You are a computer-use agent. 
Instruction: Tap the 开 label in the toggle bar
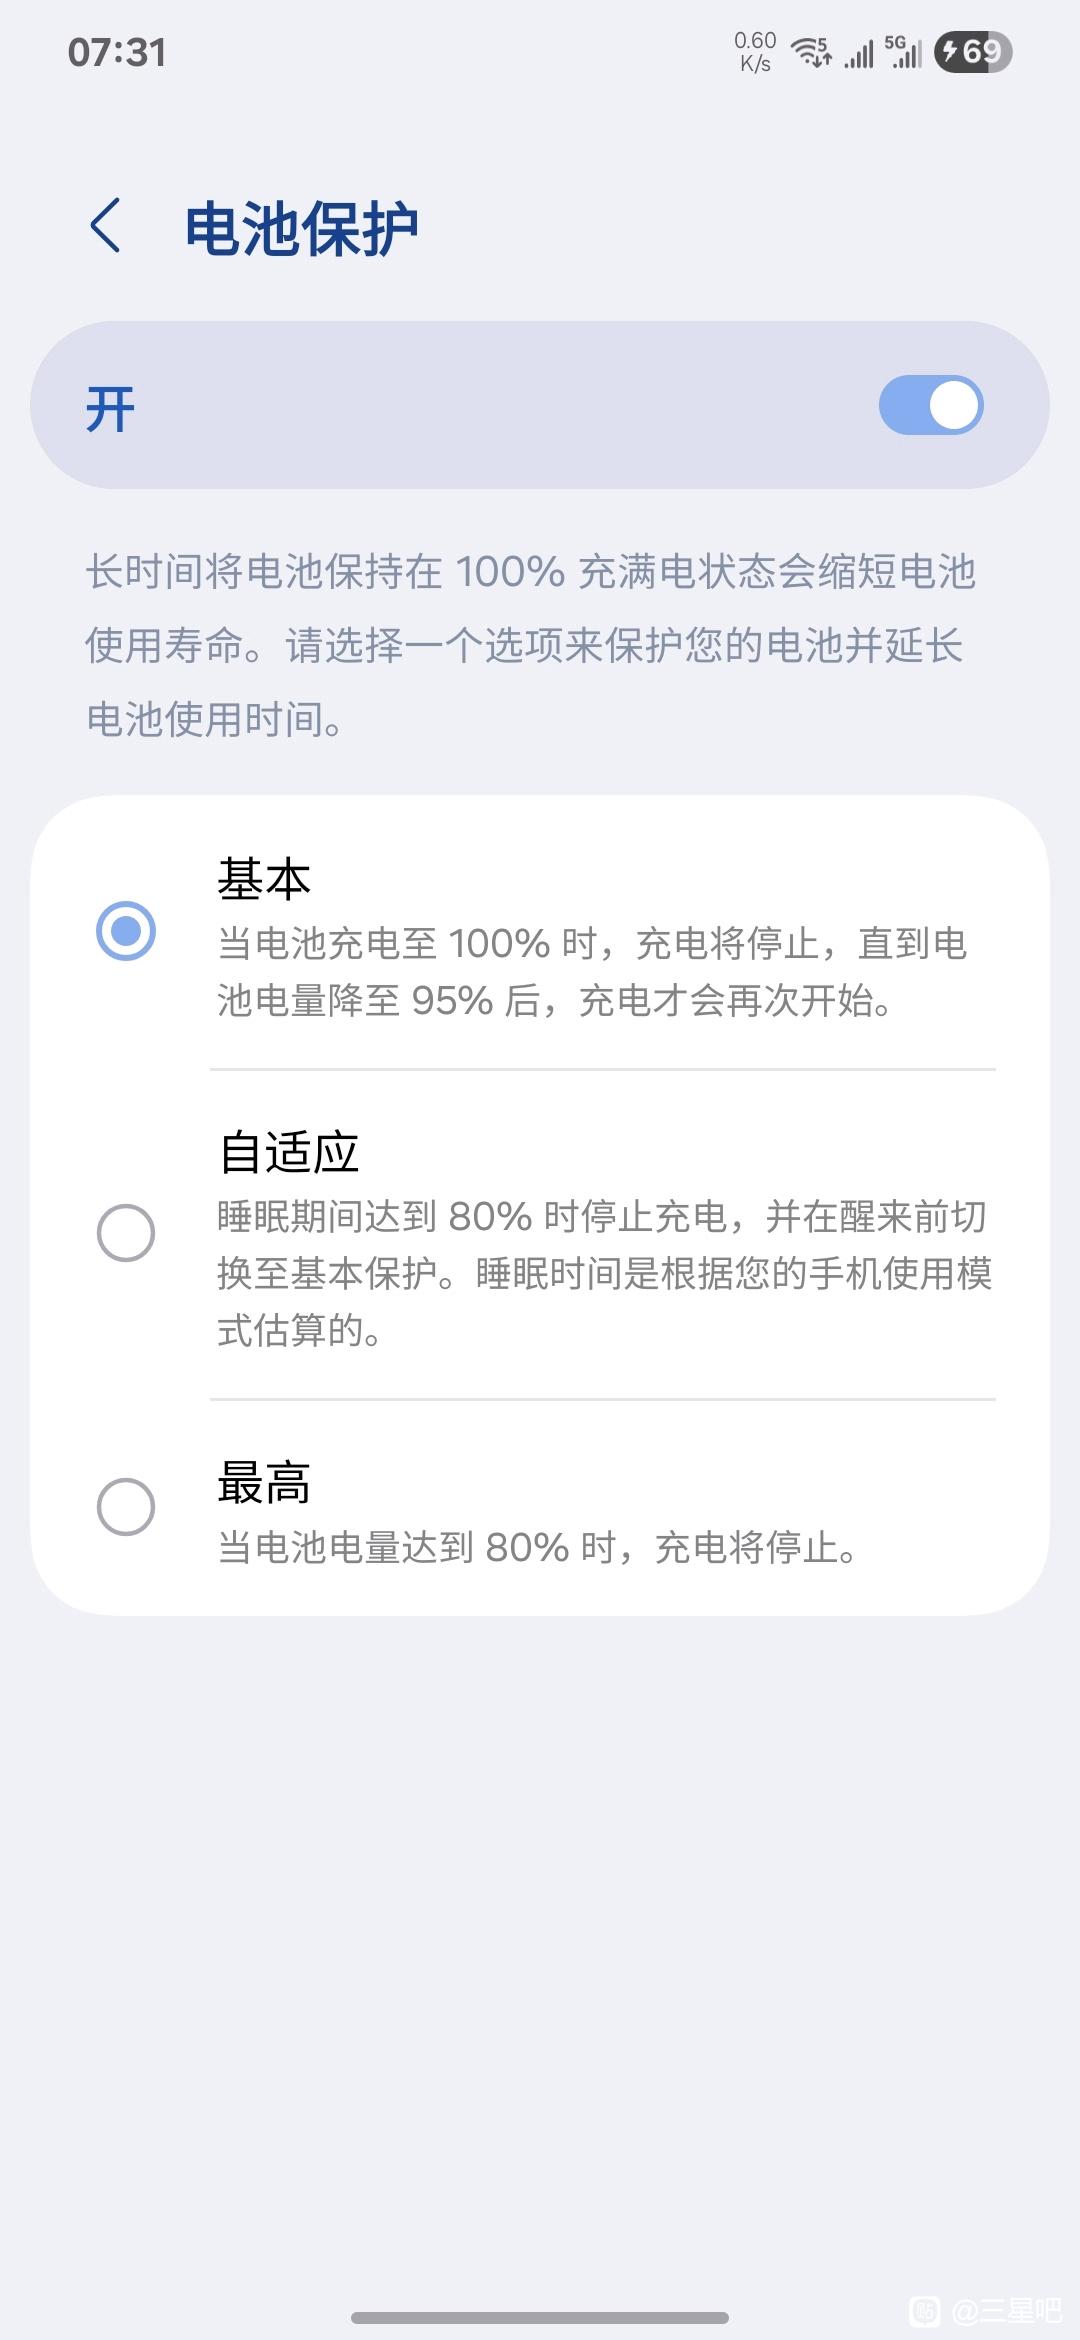coord(110,409)
